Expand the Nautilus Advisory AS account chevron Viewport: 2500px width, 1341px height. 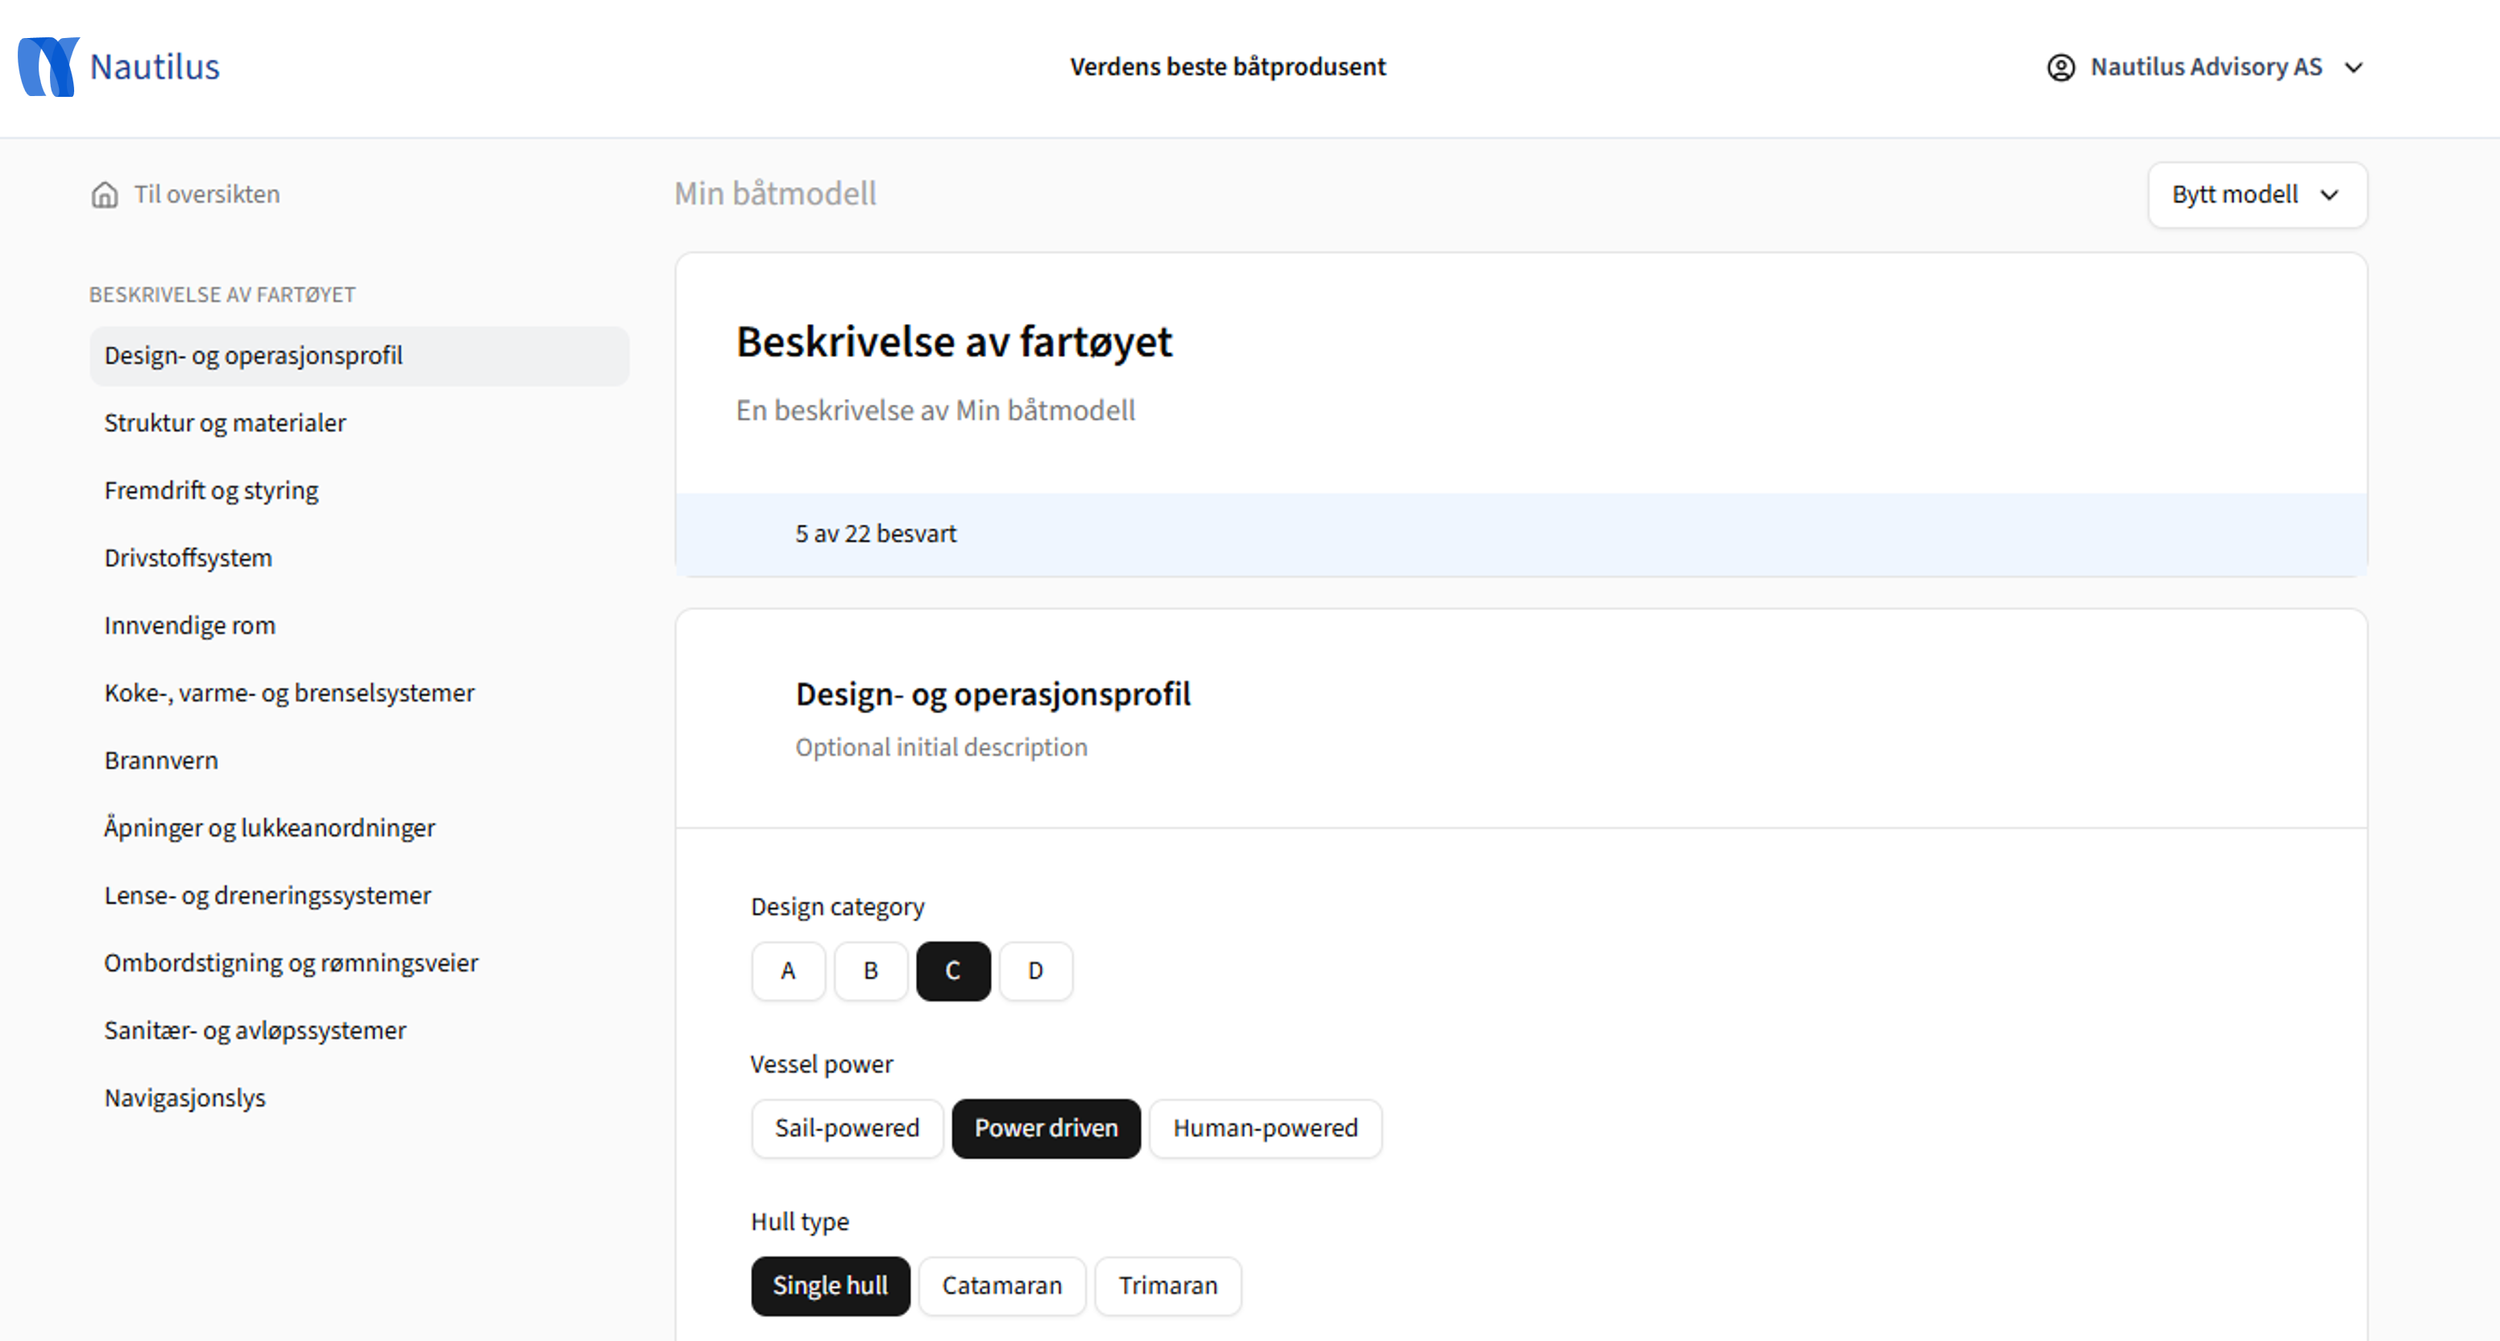(x=2353, y=68)
